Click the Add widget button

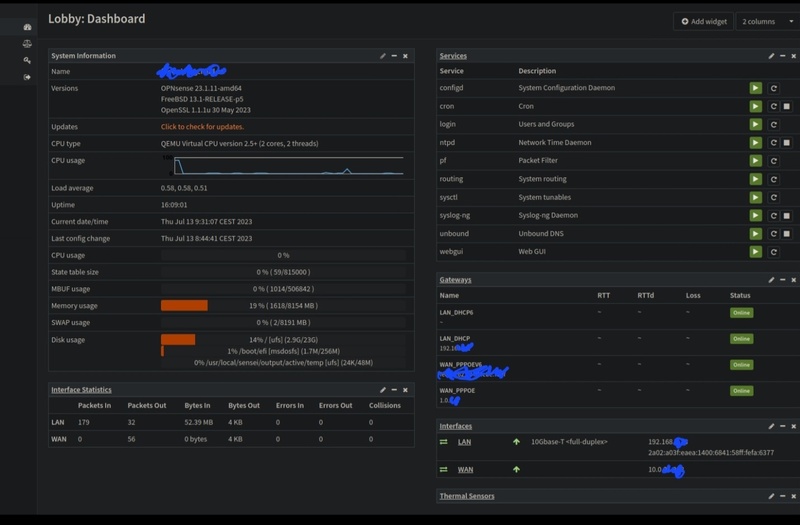(704, 21)
